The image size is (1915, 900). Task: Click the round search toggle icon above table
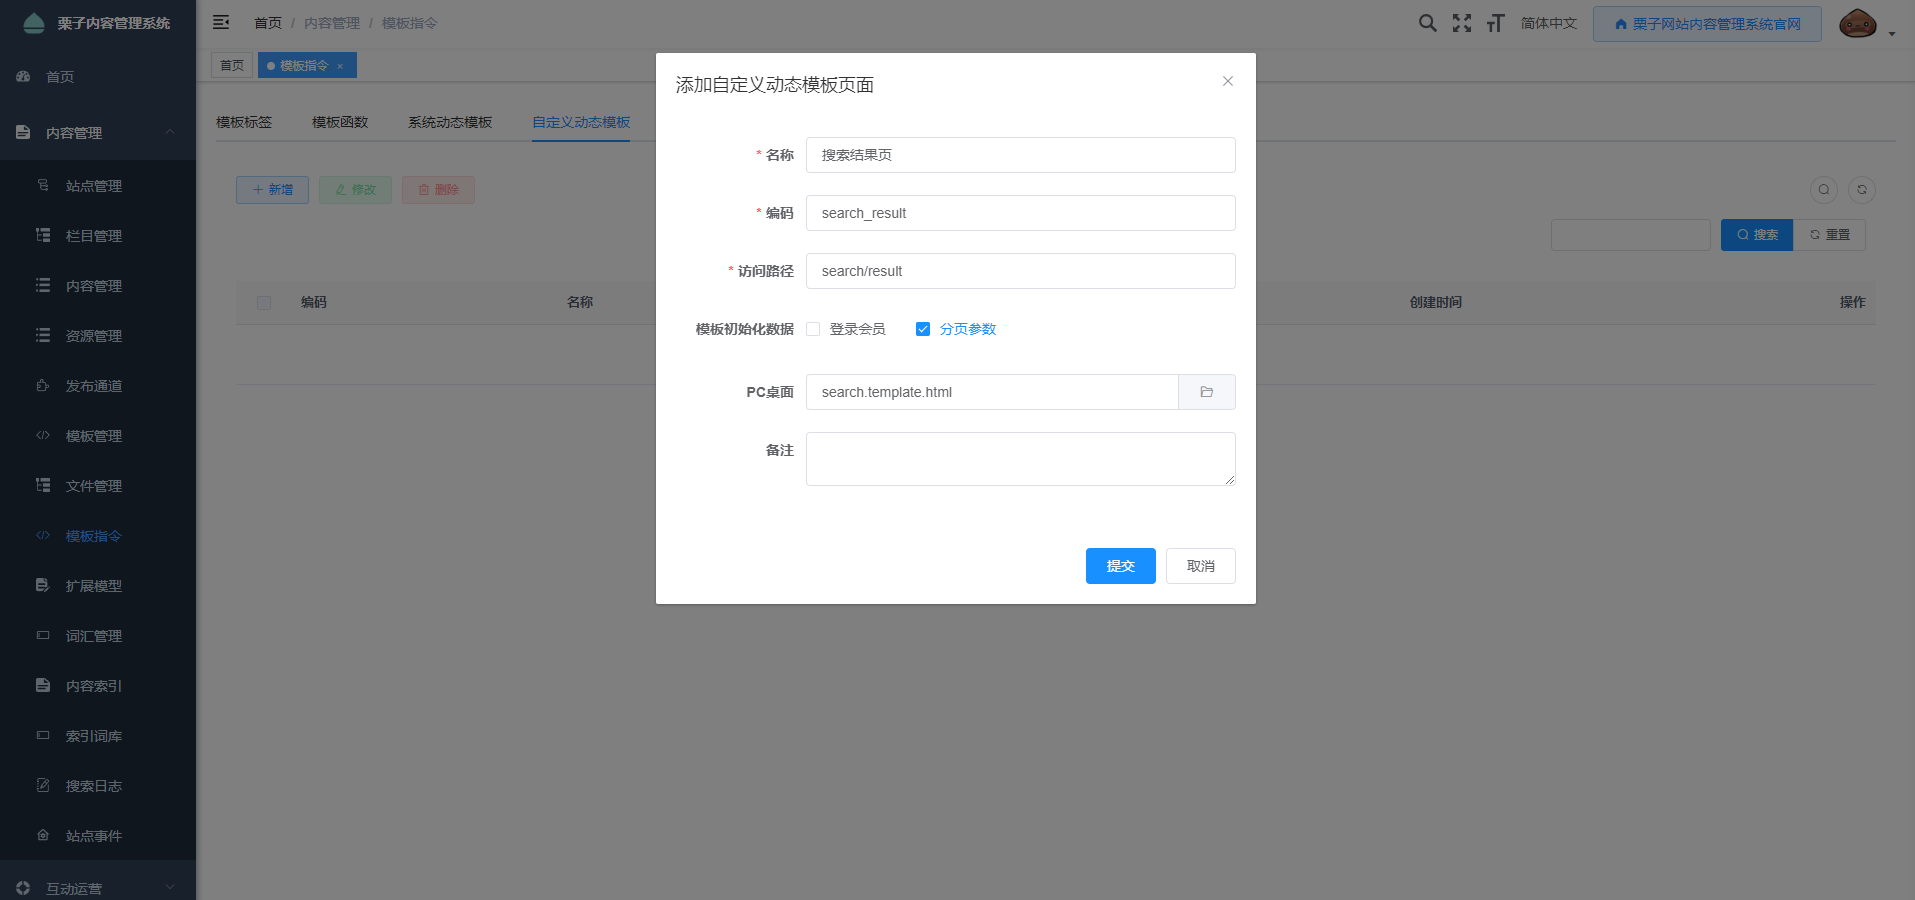point(1823,190)
